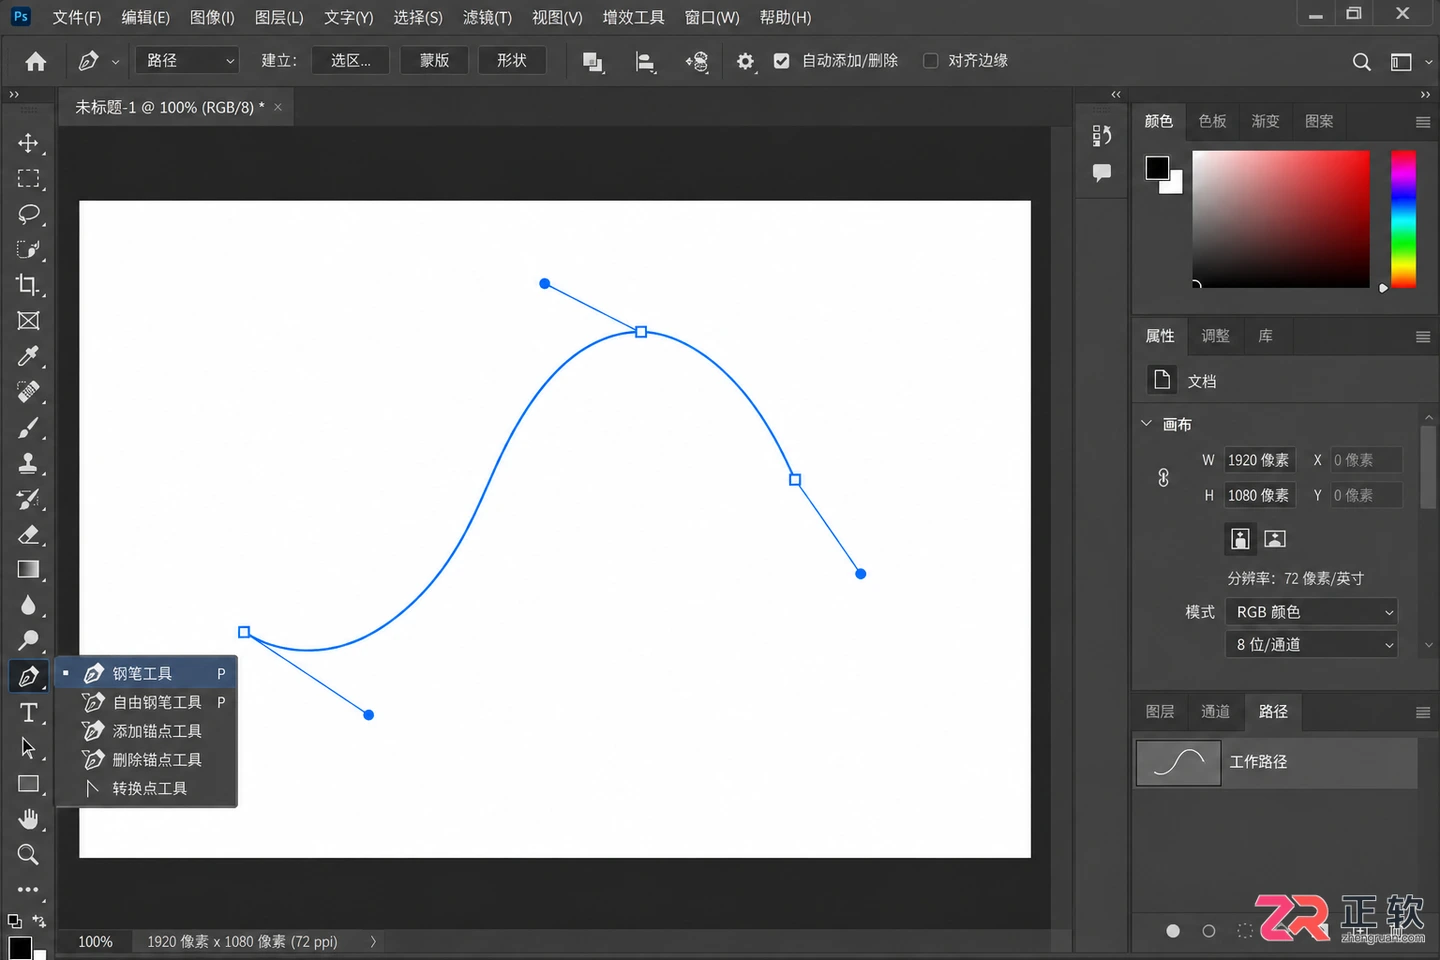The width and height of the screenshot is (1440, 960).
Task: Select the 工作路径 thumbnail
Action: coord(1179,763)
